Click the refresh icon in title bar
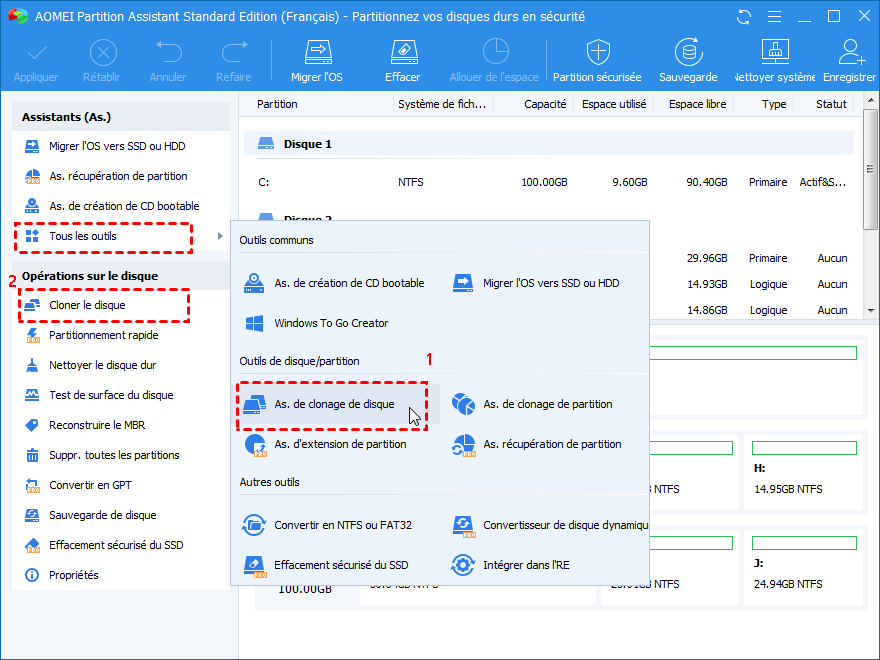 point(744,17)
